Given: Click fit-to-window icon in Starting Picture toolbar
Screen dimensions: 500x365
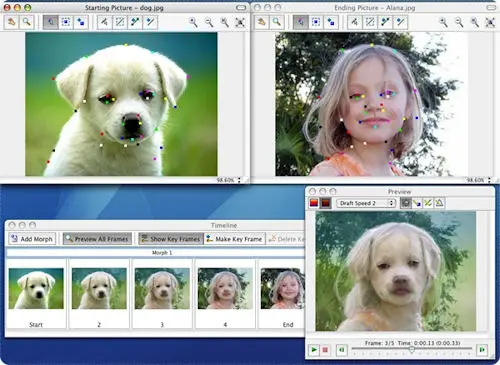Looking at the screenshot, I should click(x=240, y=22).
